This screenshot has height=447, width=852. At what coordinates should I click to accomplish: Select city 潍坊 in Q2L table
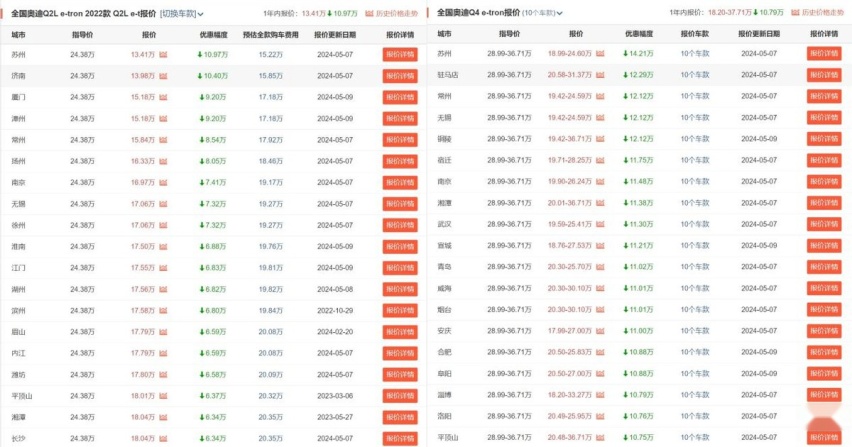point(18,375)
